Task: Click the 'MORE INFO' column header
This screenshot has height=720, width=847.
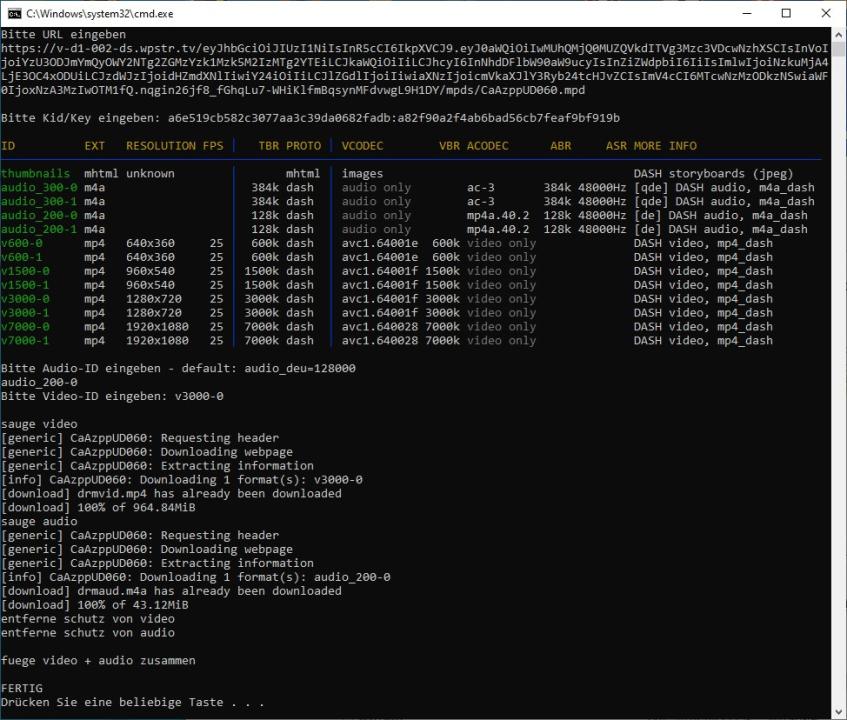Action: point(665,146)
